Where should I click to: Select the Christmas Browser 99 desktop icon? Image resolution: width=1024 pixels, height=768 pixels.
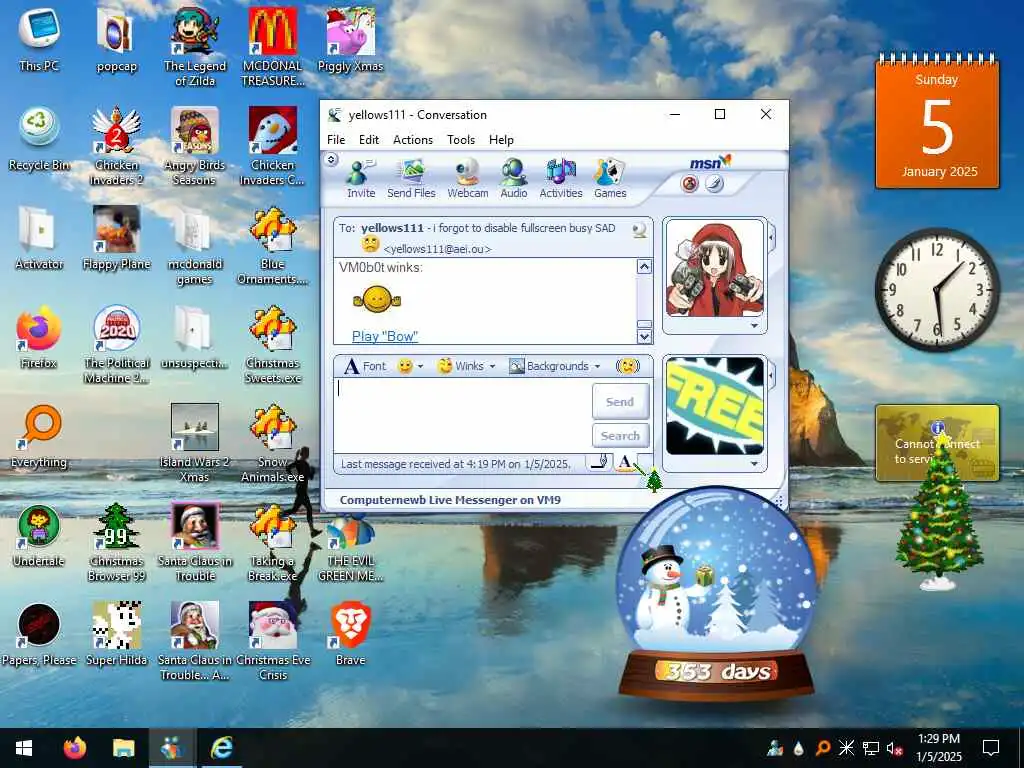point(116,542)
